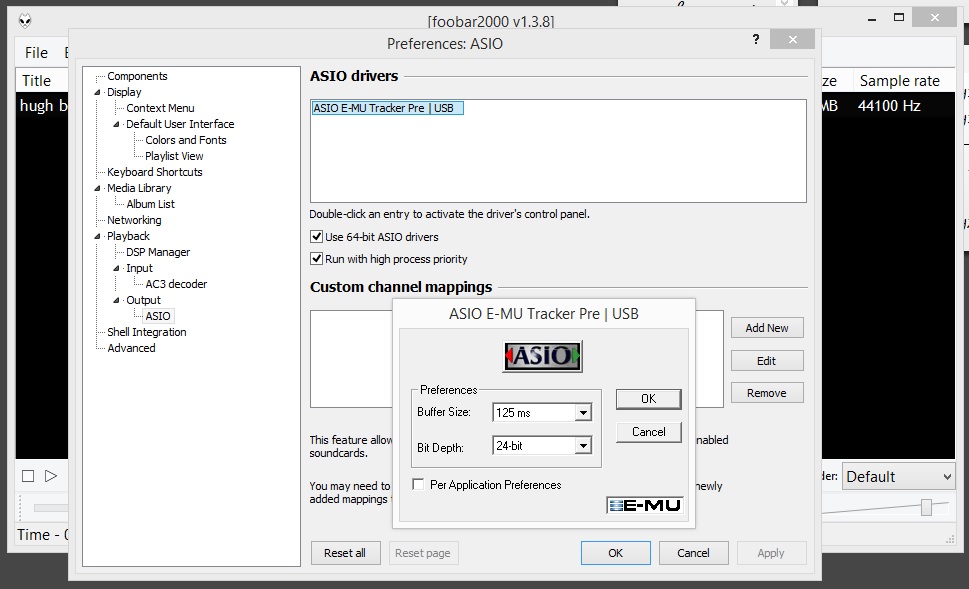
Task: Click the E-MU logo in driver dialog
Action: point(645,505)
